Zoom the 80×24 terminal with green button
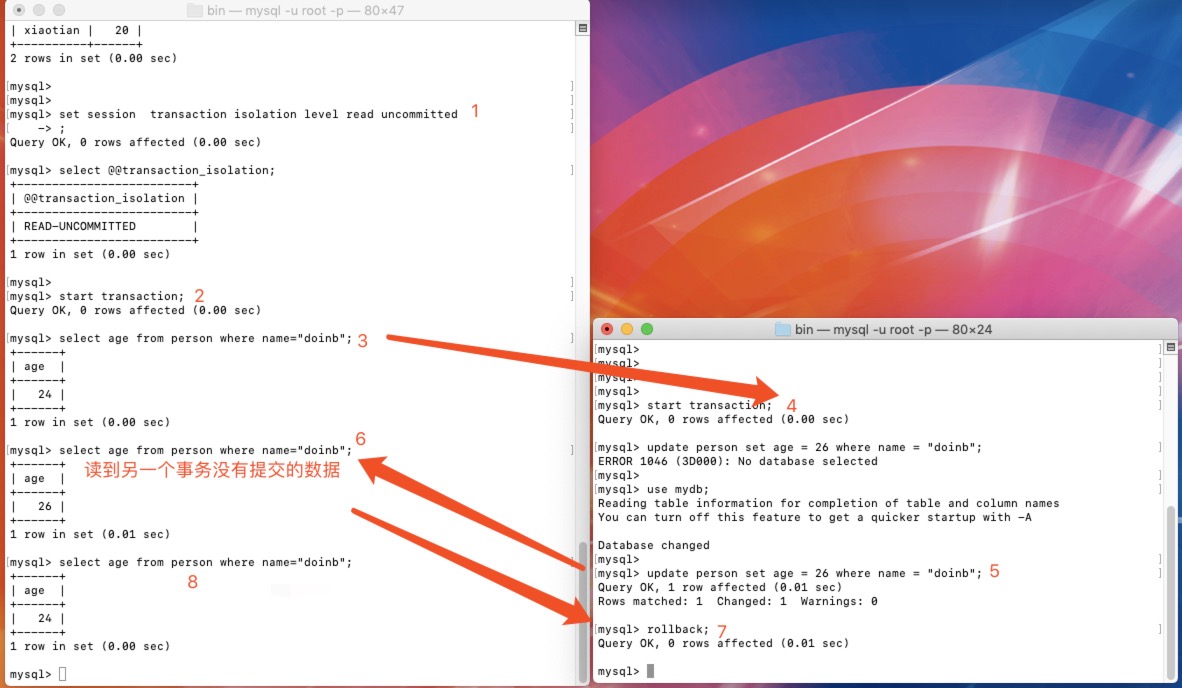 coord(647,329)
